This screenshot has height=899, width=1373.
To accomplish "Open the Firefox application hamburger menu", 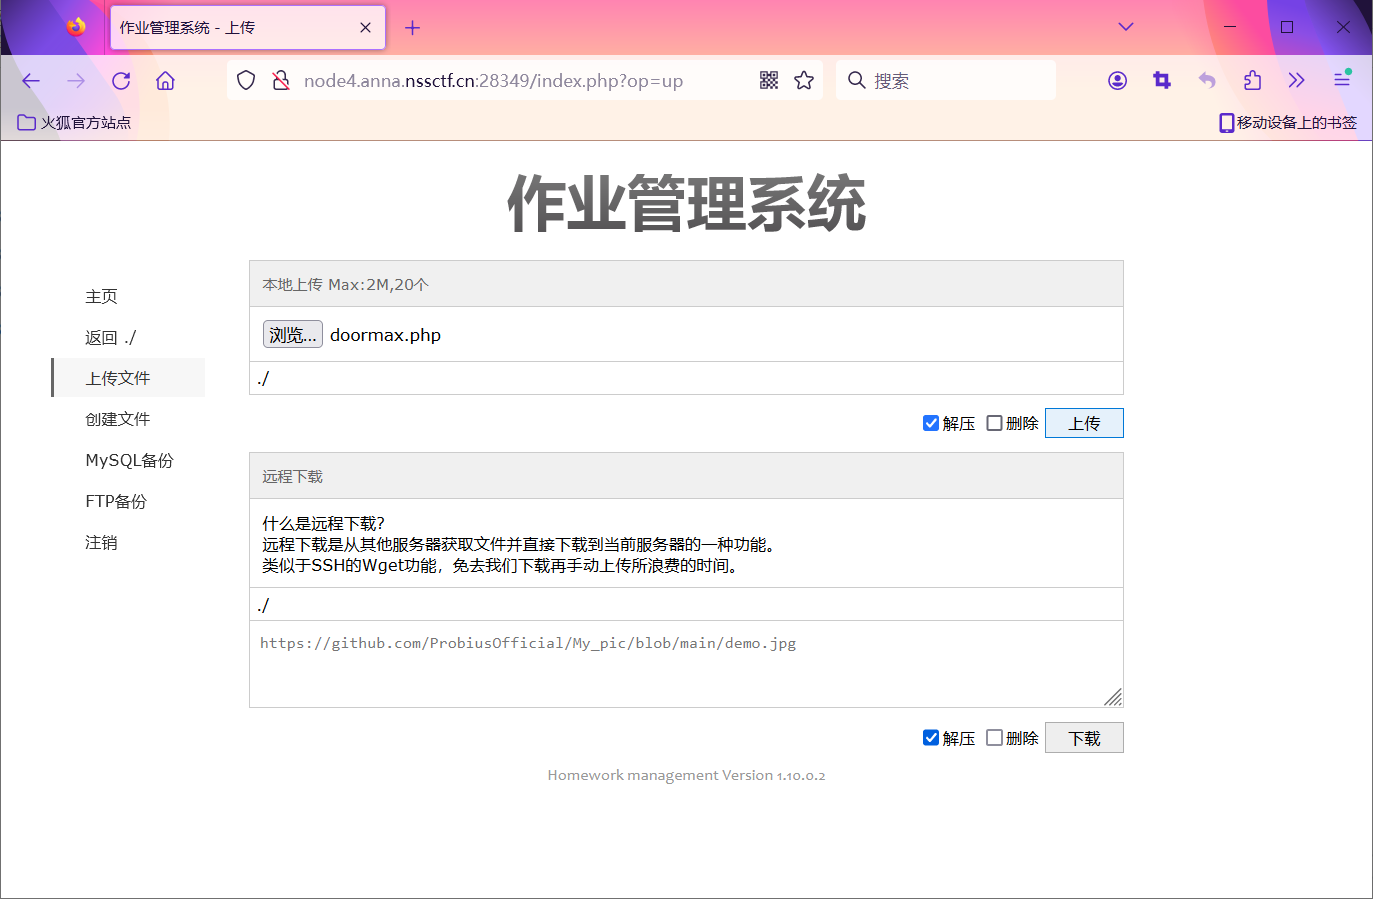I will pos(1342,80).
